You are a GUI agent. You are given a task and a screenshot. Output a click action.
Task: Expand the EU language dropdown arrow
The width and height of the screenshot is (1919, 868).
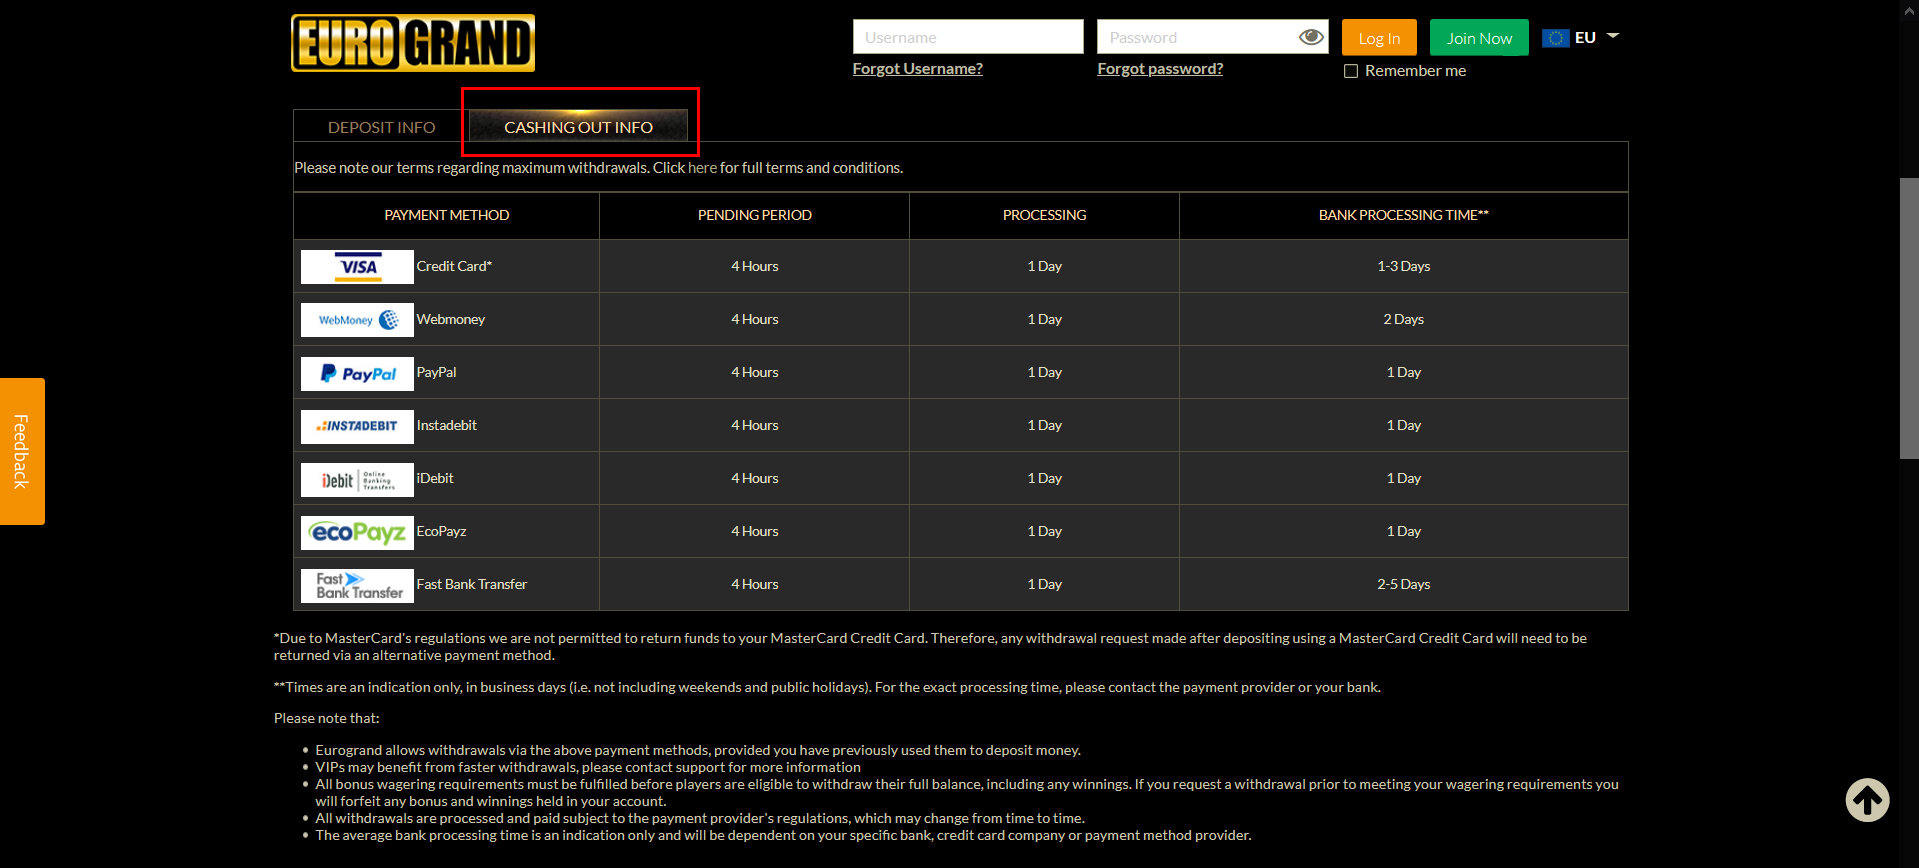click(x=1612, y=36)
